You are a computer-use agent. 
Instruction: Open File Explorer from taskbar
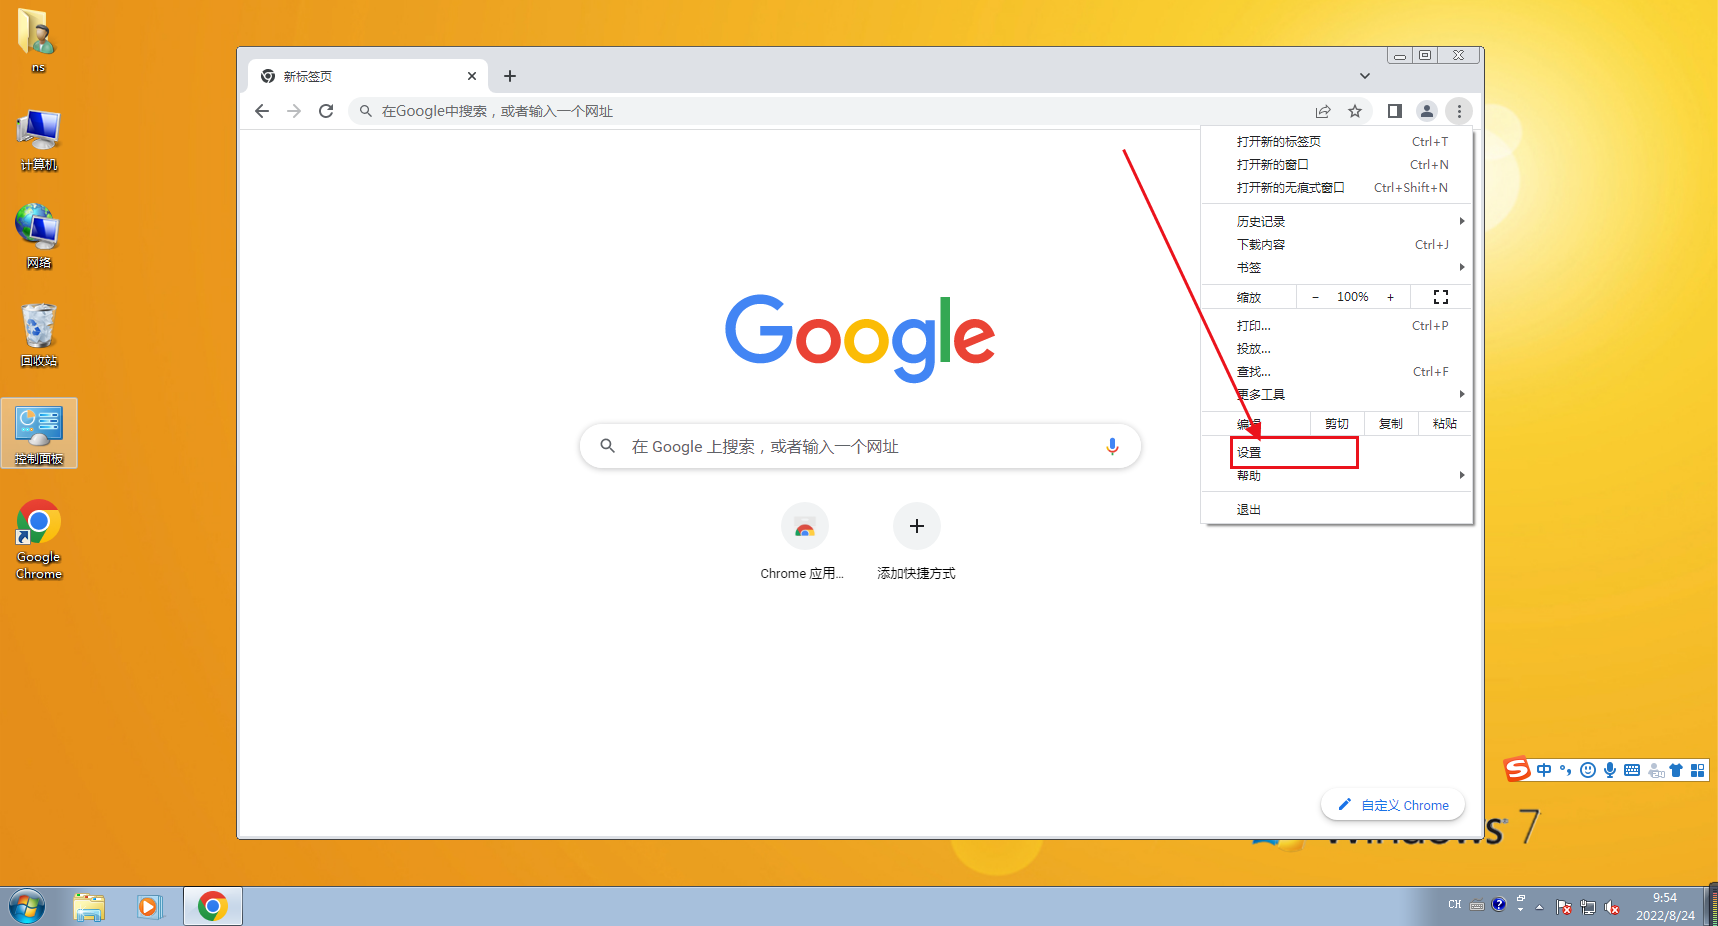click(89, 907)
